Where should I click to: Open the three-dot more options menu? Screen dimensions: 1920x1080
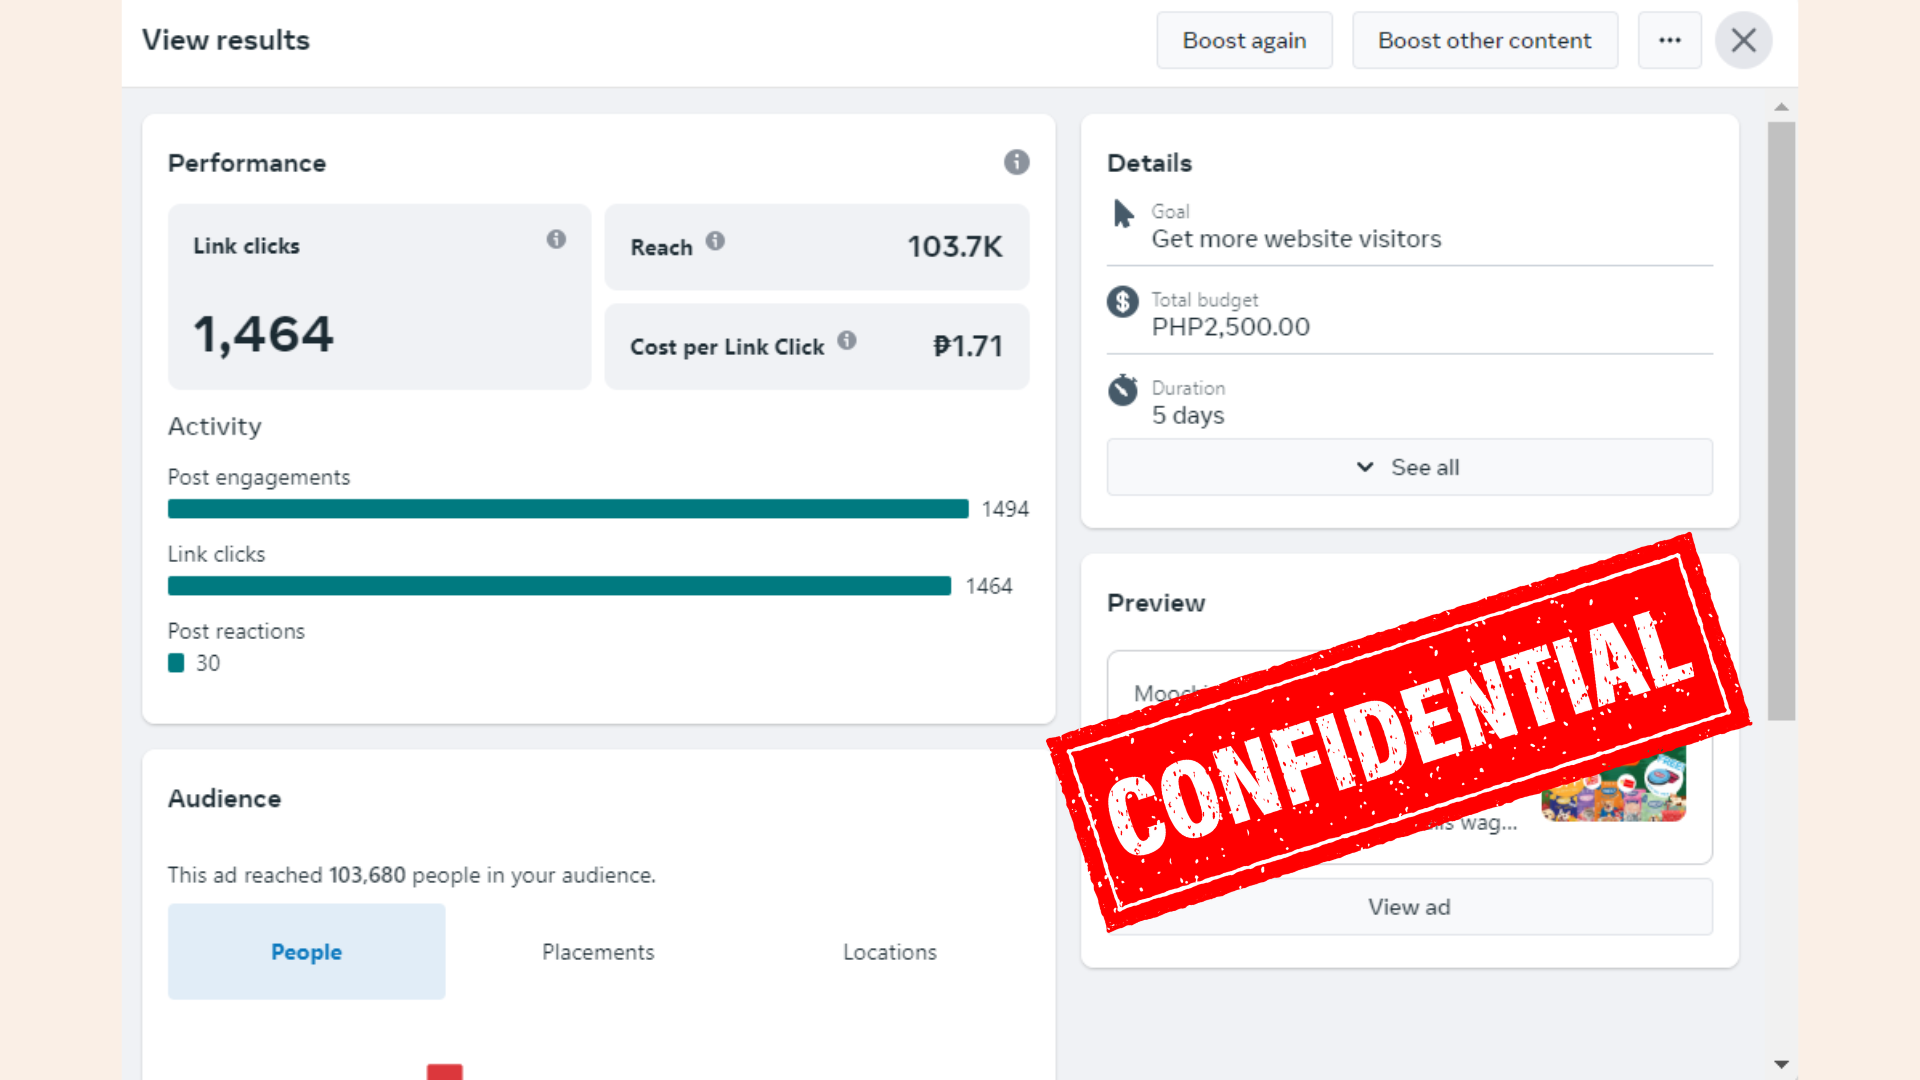1669,40
